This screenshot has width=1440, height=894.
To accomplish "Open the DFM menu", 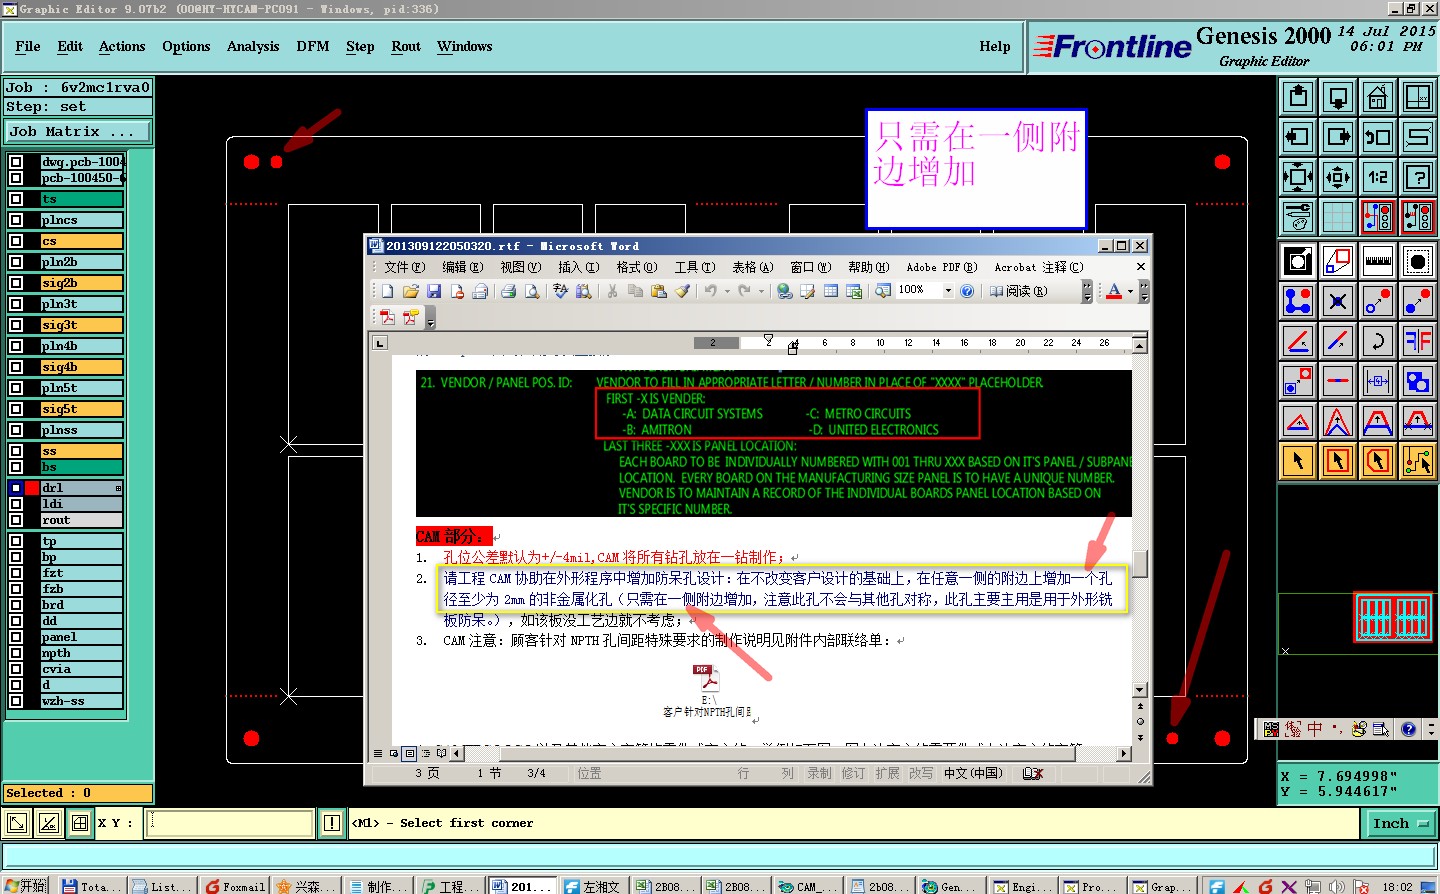I will click(313, 46).
